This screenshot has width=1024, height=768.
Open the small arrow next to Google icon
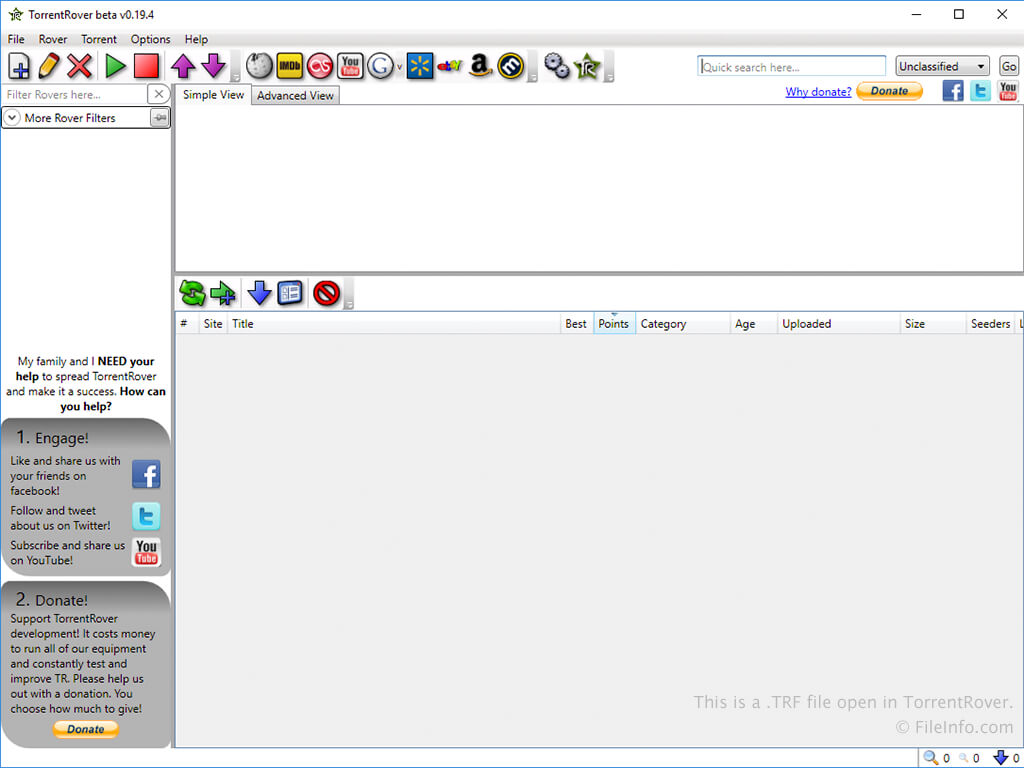point(400,67)
